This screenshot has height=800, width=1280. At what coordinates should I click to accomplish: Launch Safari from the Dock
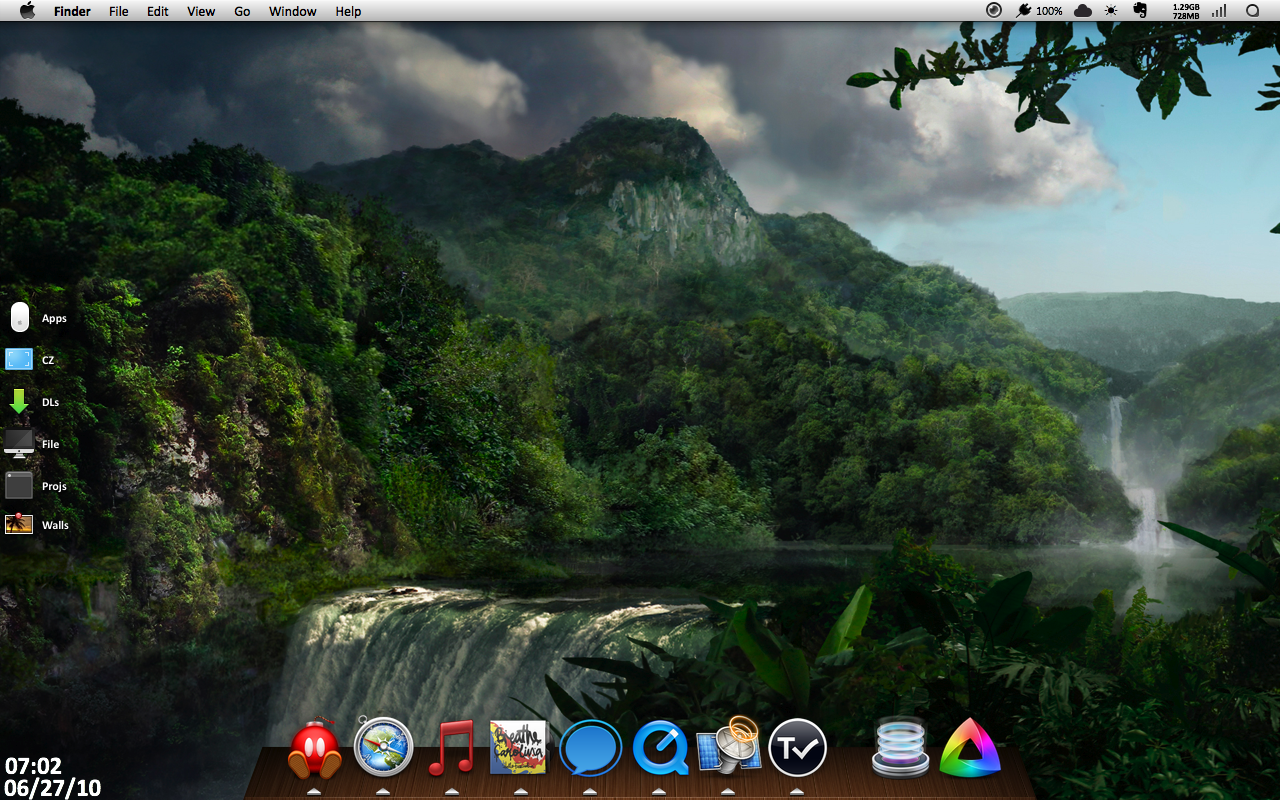[384, 747]
